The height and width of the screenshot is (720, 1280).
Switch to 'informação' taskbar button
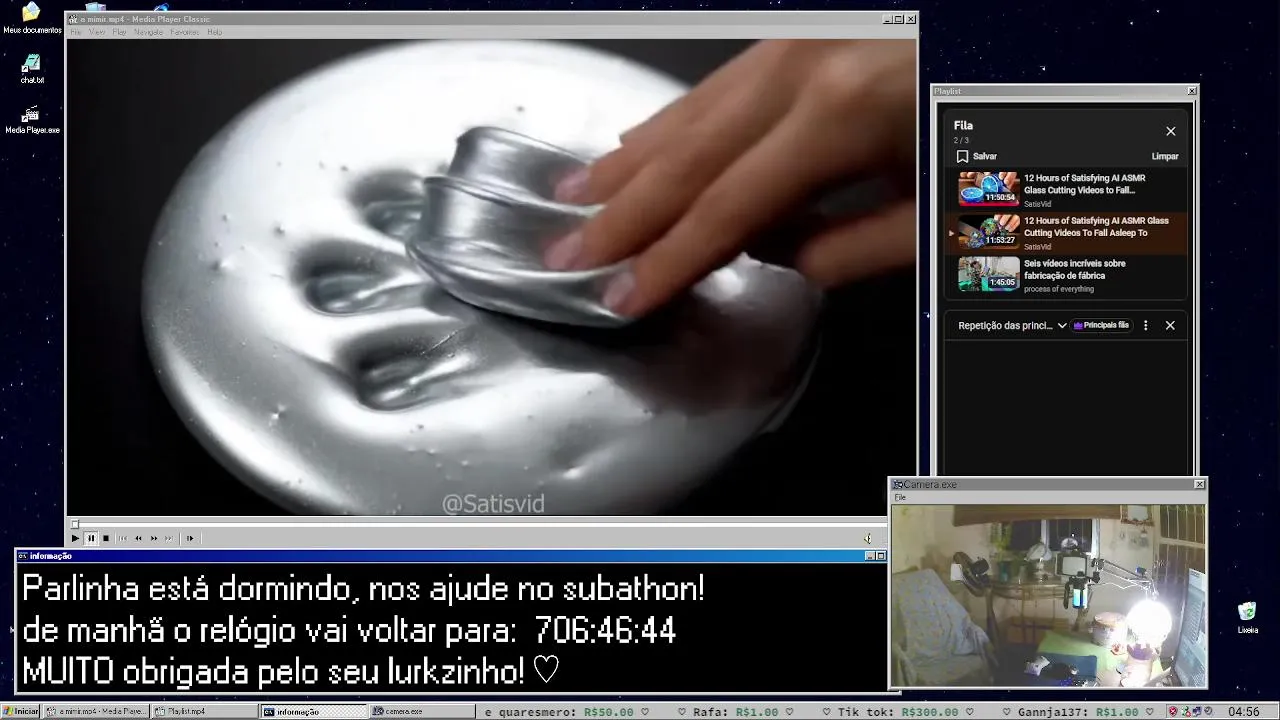click(314, 711)
